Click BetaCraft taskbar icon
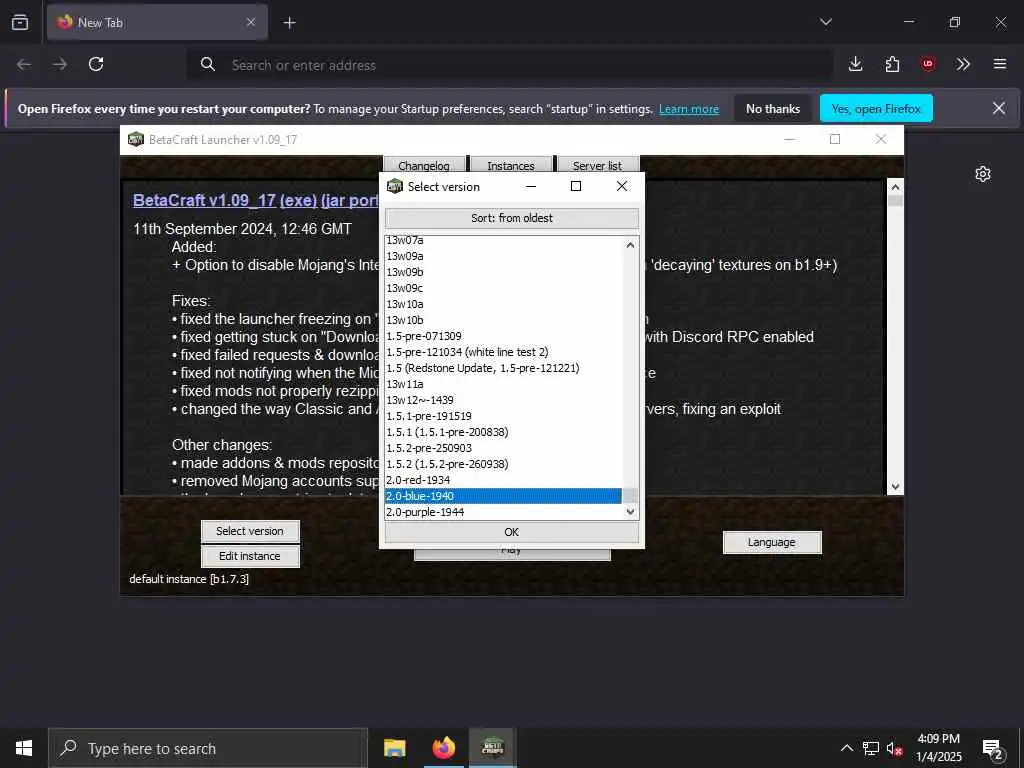1024x768 pixels. click(x=492, y=748)
